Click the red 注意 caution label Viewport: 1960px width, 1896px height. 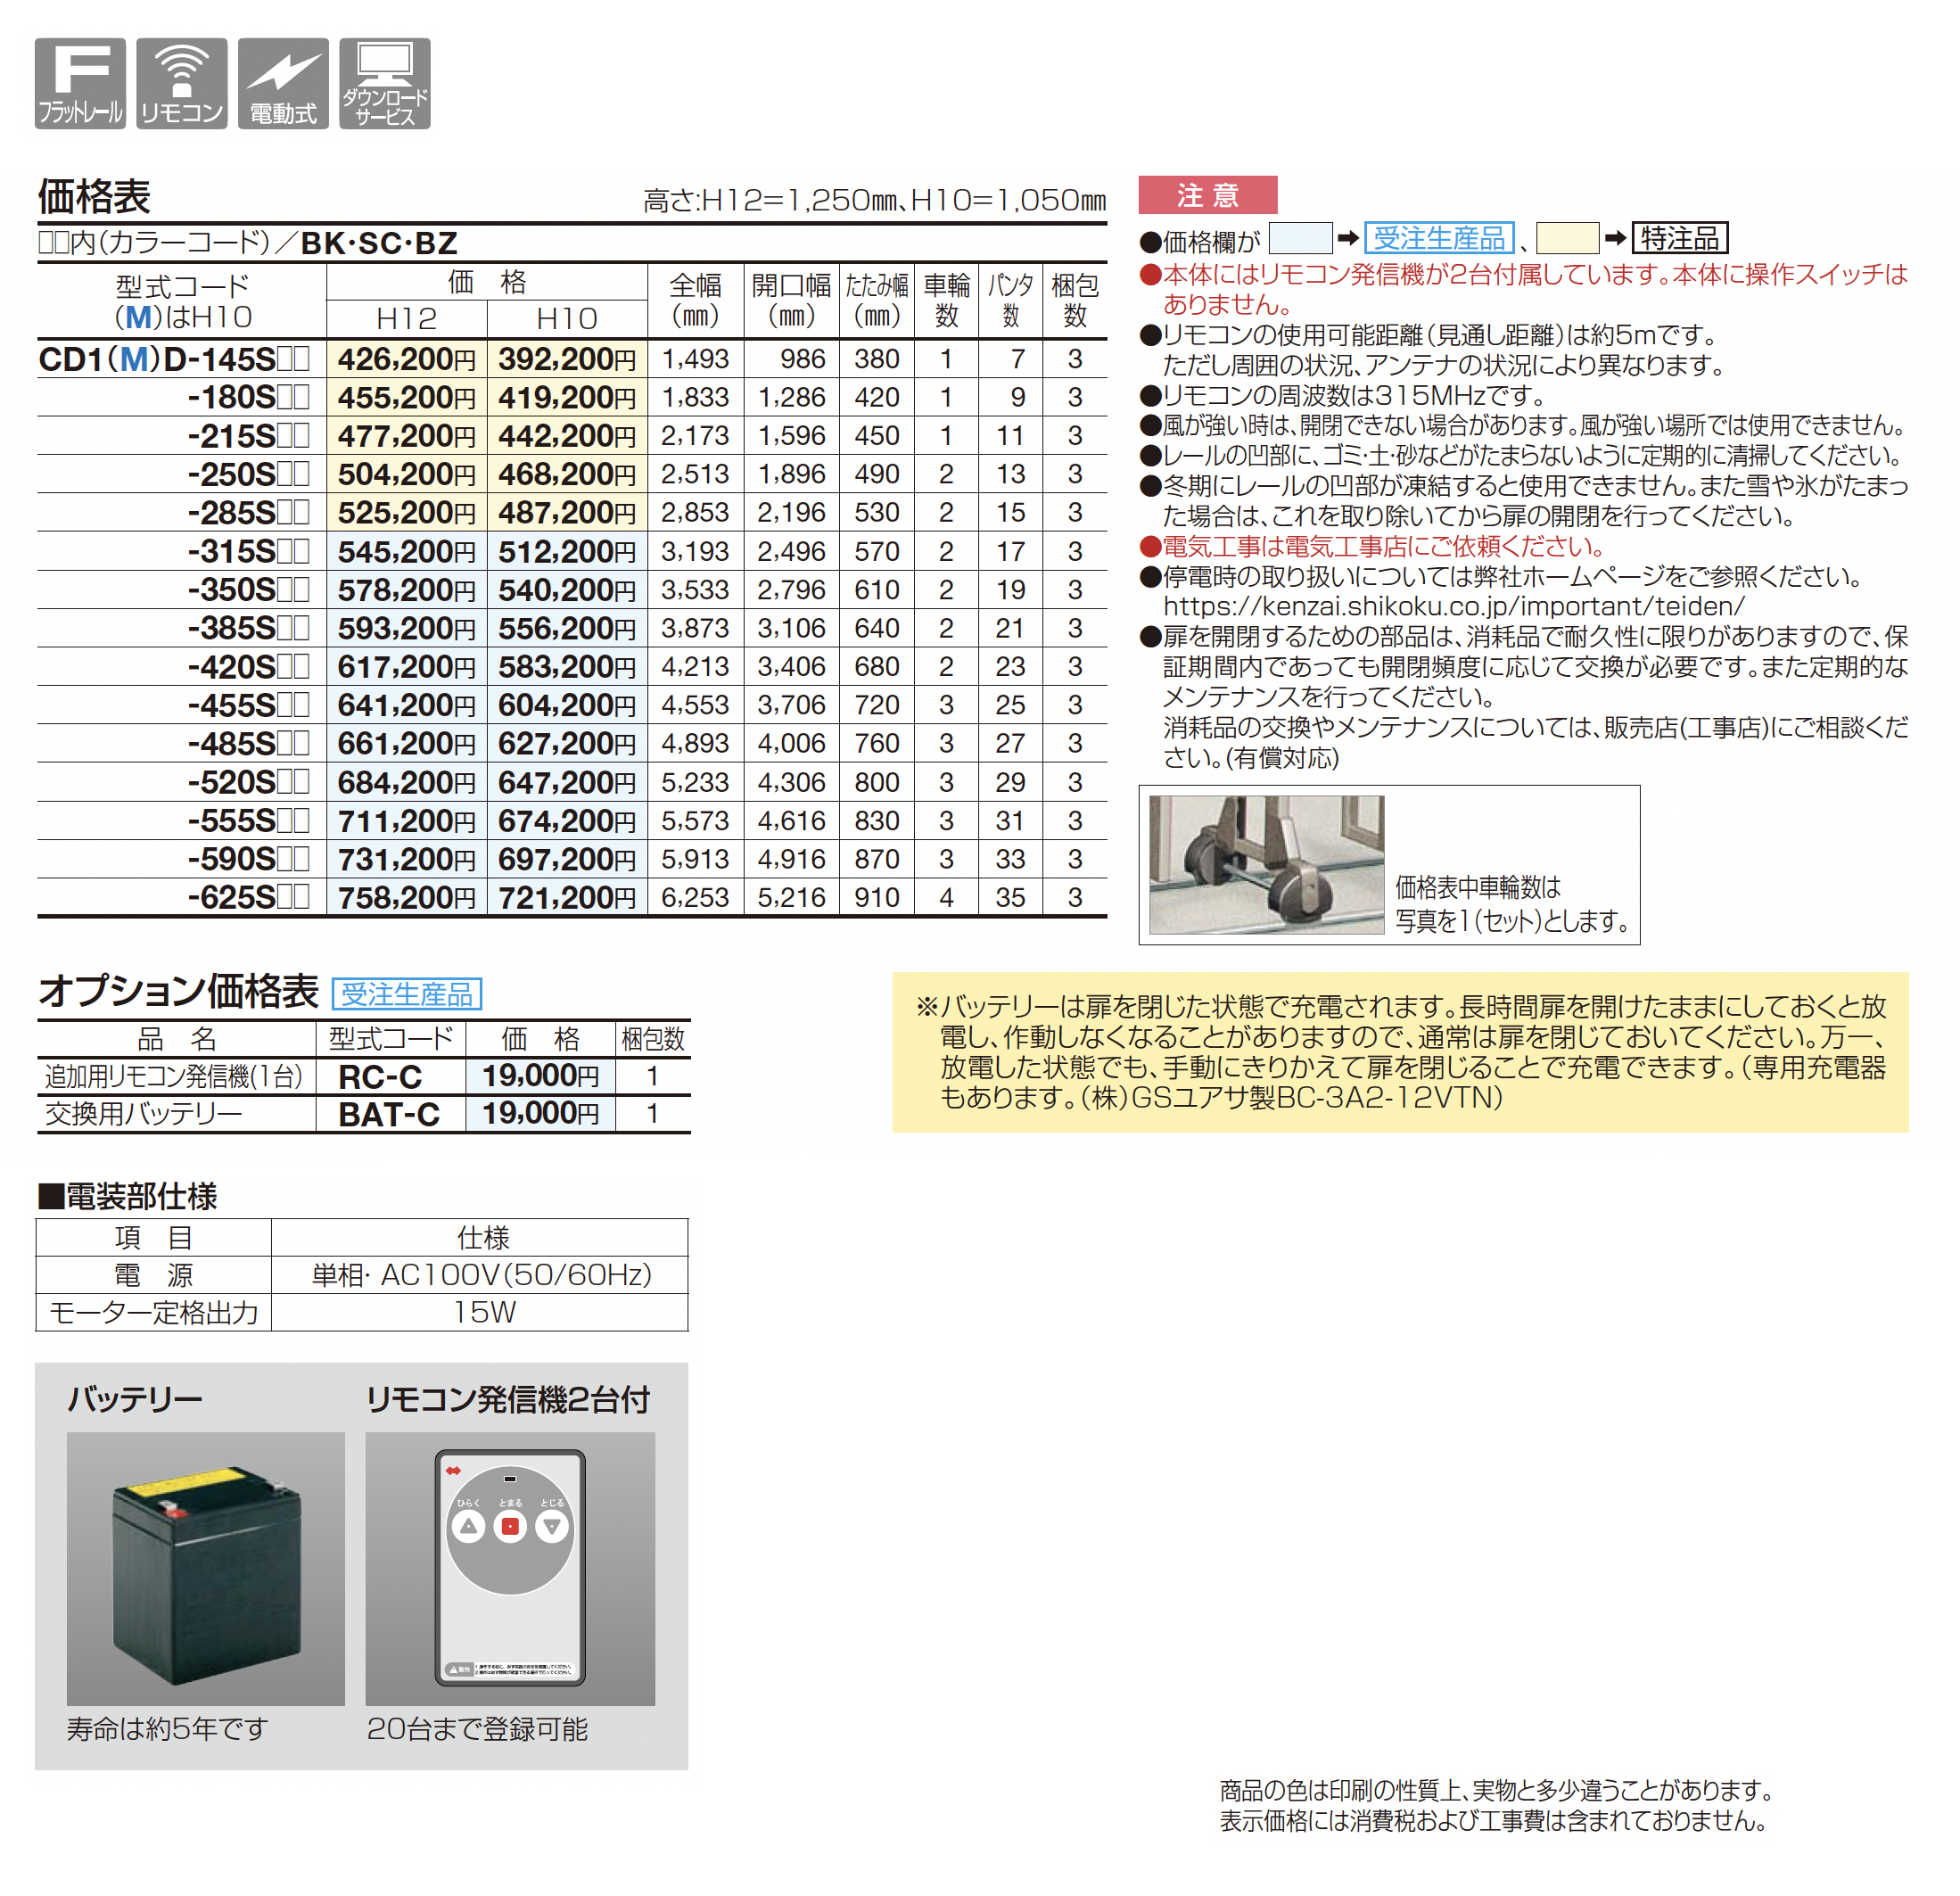coord(1207,195)
